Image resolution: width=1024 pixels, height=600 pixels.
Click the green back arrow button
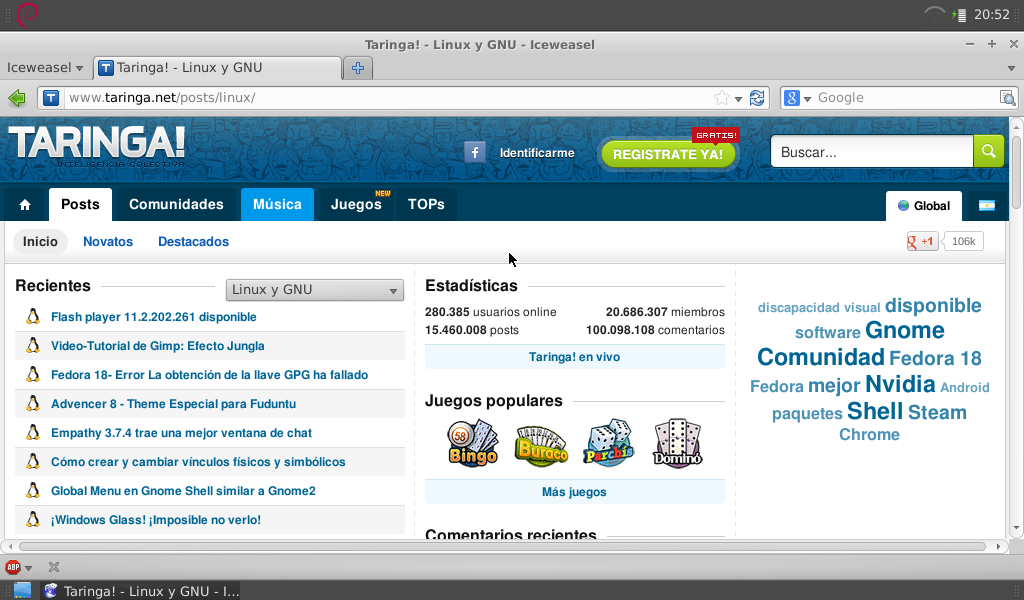point(17,98)
